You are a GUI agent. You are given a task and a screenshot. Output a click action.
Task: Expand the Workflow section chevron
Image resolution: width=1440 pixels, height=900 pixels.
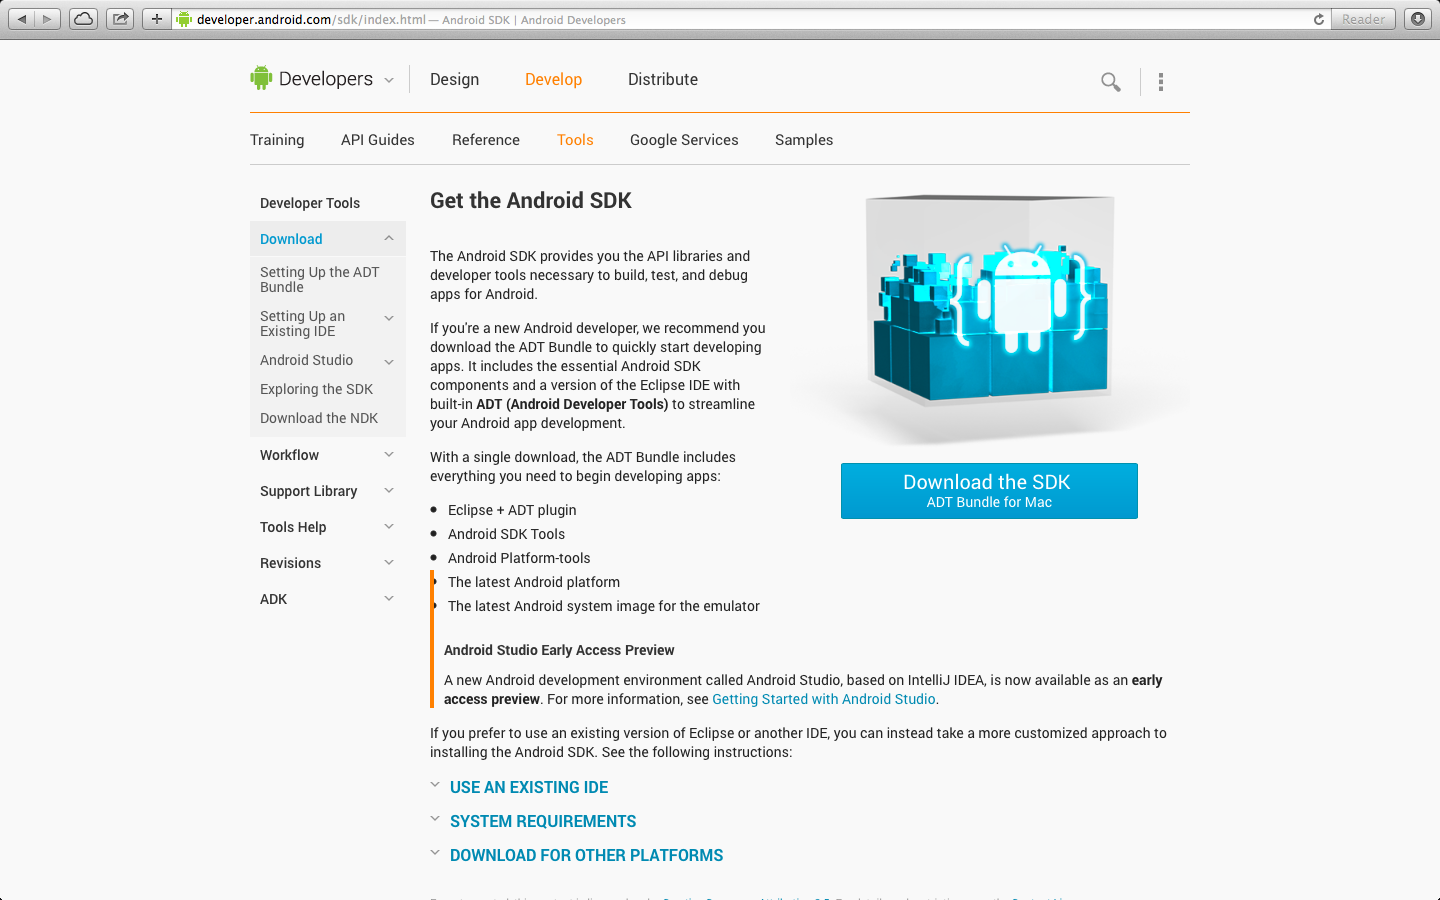click(389, 454)
